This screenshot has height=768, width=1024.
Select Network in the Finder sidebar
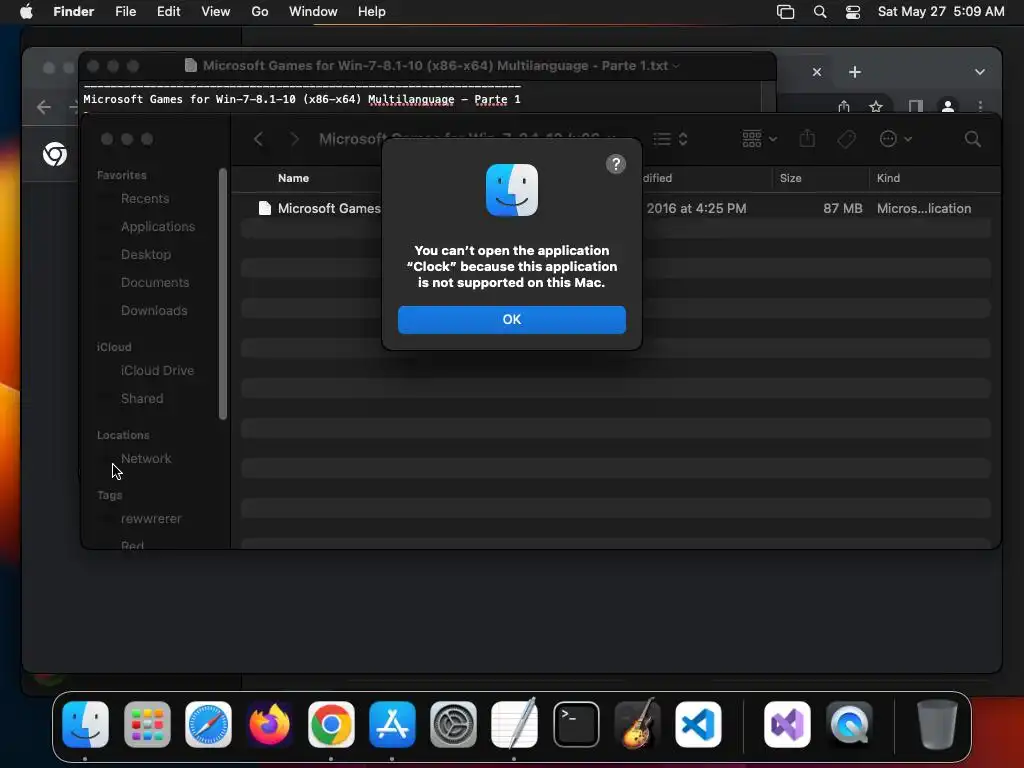pos(146,458)
